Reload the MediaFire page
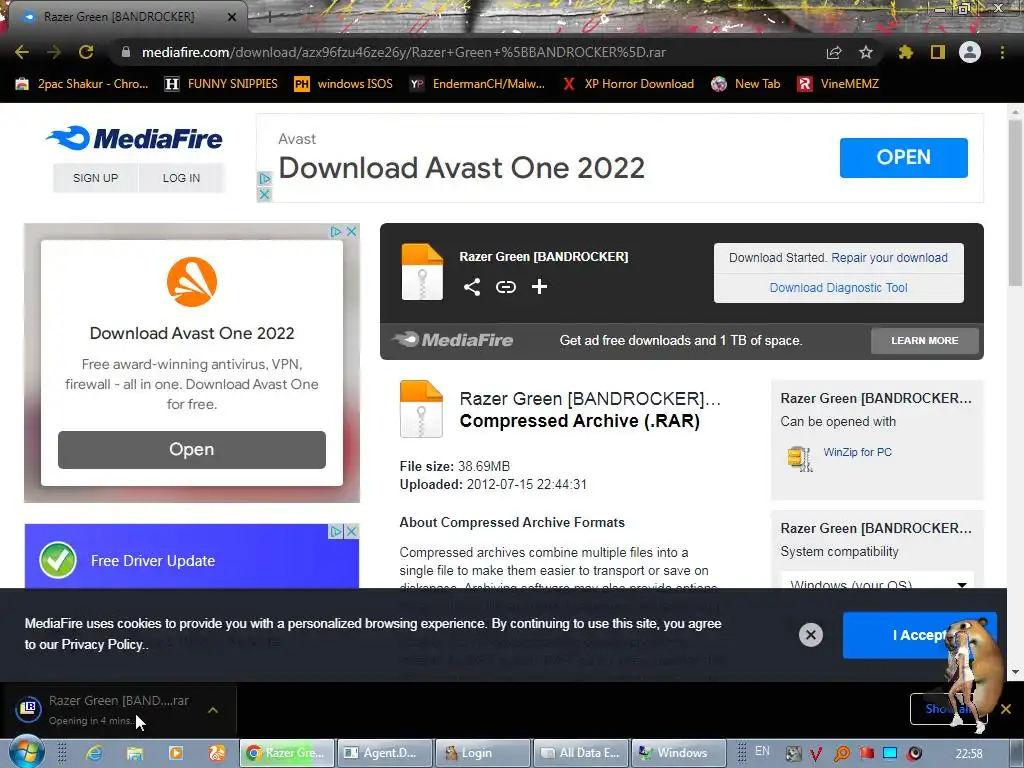1024x768 pixels. click(x=86, y=52)
